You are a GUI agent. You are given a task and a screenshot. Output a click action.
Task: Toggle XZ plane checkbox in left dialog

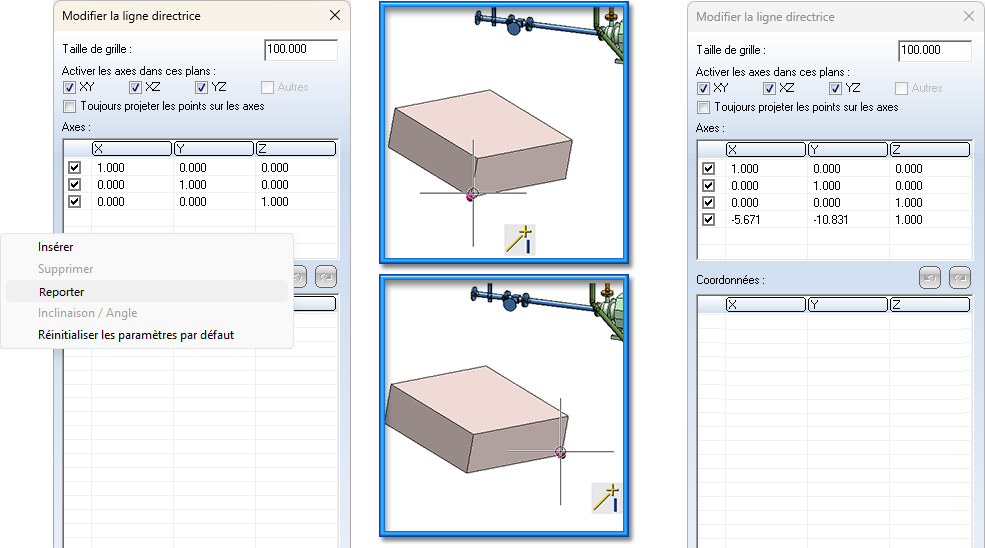click(135, 87)
